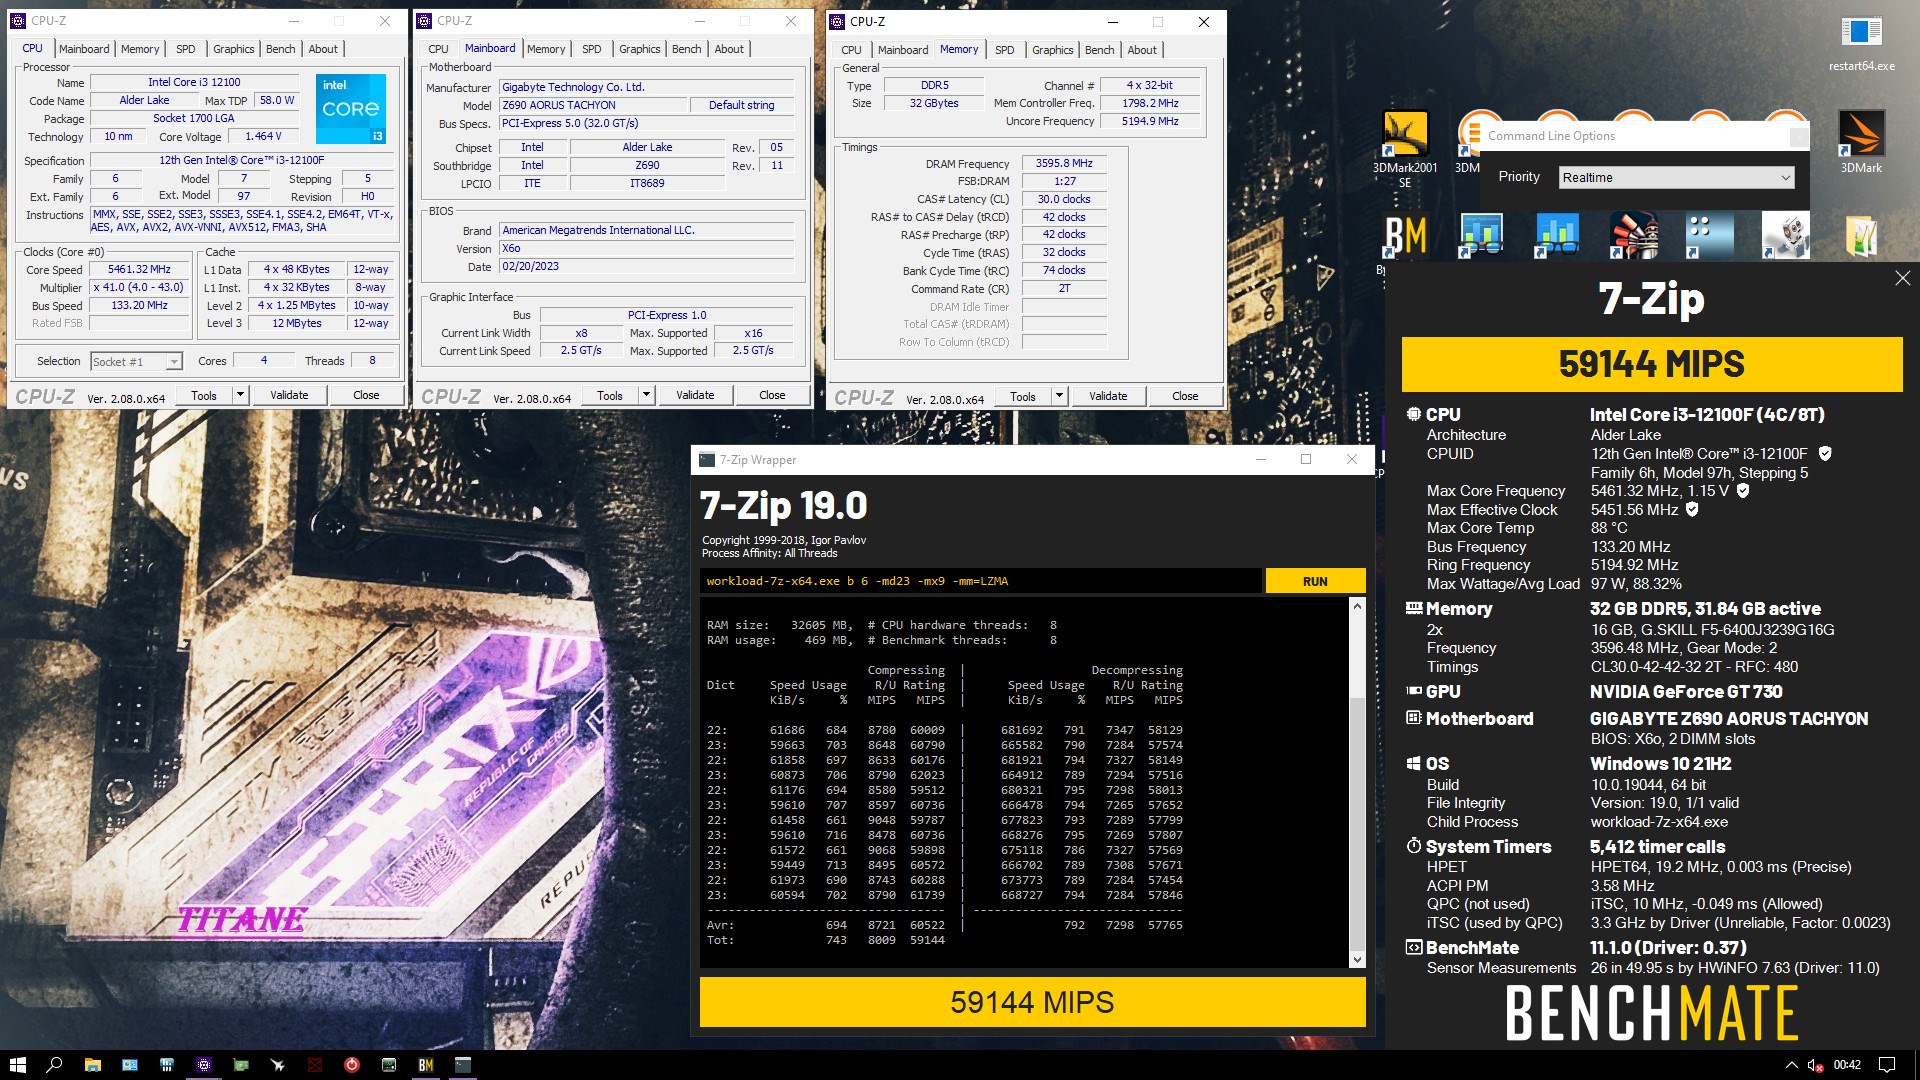
Task: Click the 7-Zip command line input field
Action: coord(980,581)
